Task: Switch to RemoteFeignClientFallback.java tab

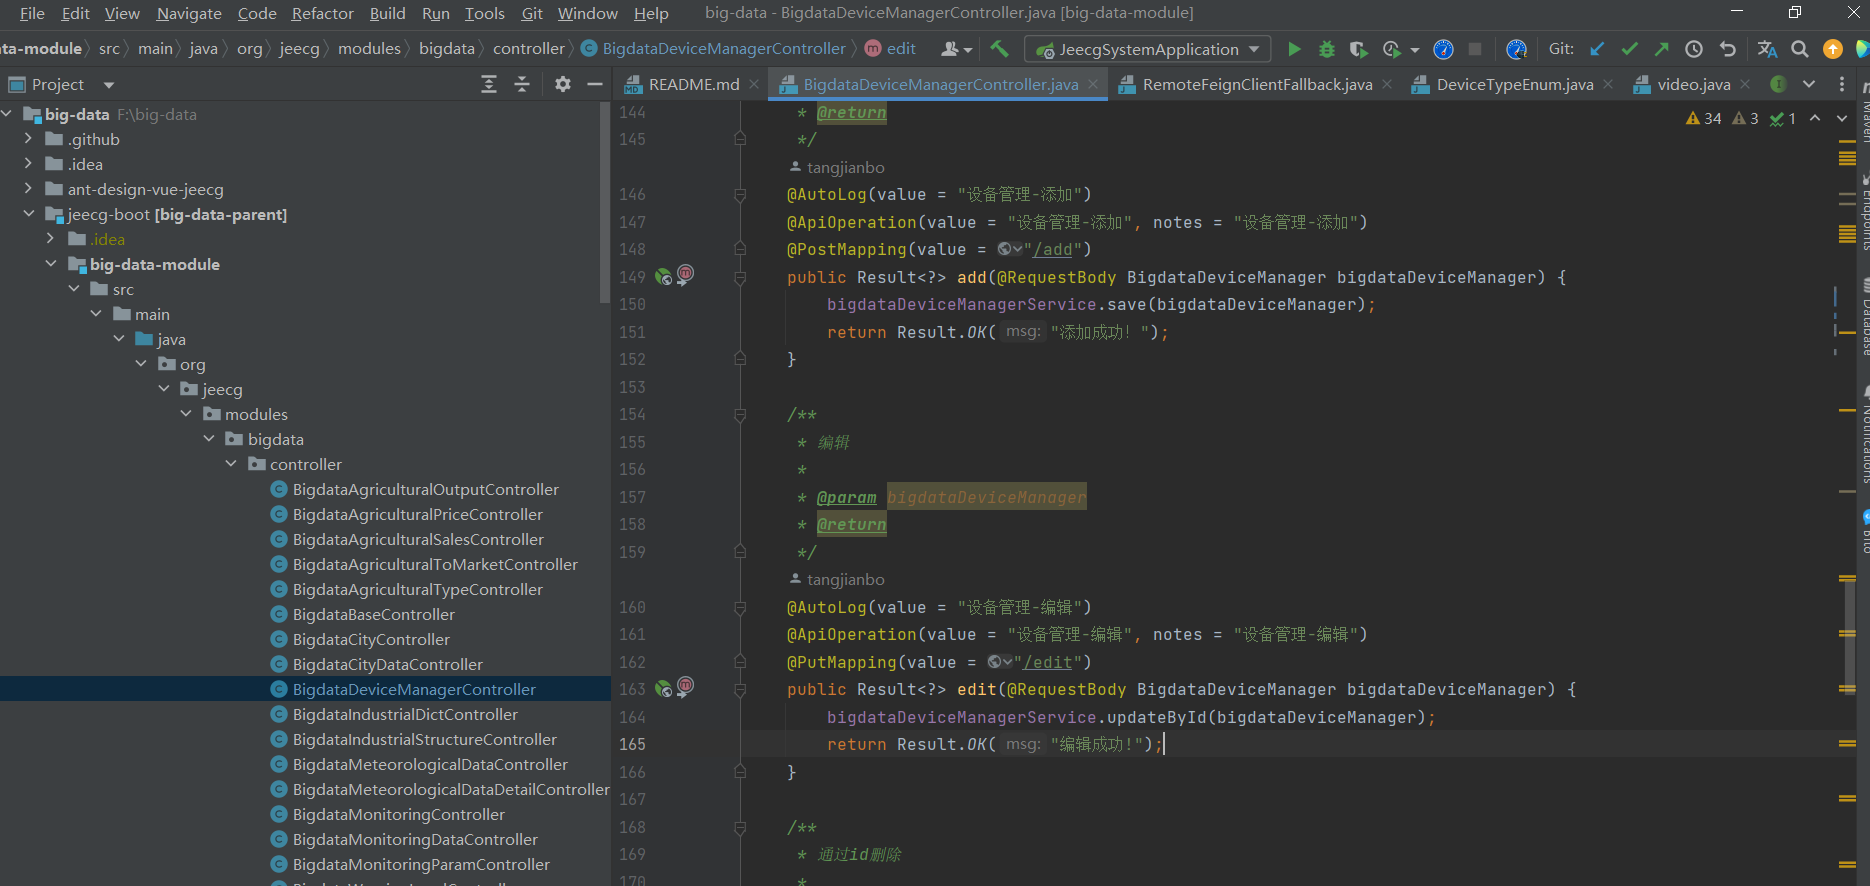Action: click(x=1256, y=84)
